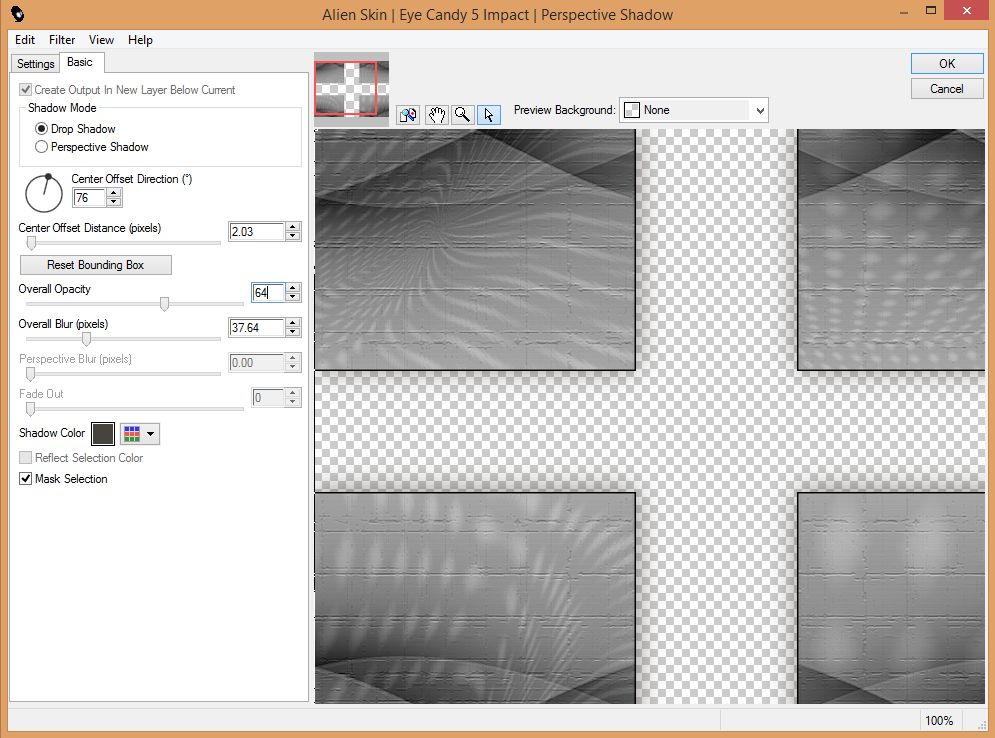Click the Overall Opacity slider handle
This screenshot has height=738, width=995.
164,303
